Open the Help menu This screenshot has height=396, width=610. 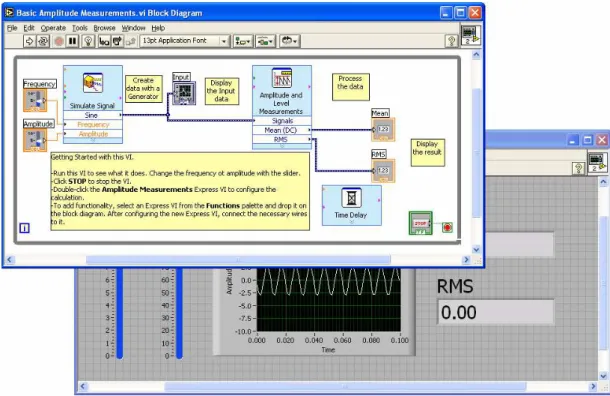coord(158,28)
